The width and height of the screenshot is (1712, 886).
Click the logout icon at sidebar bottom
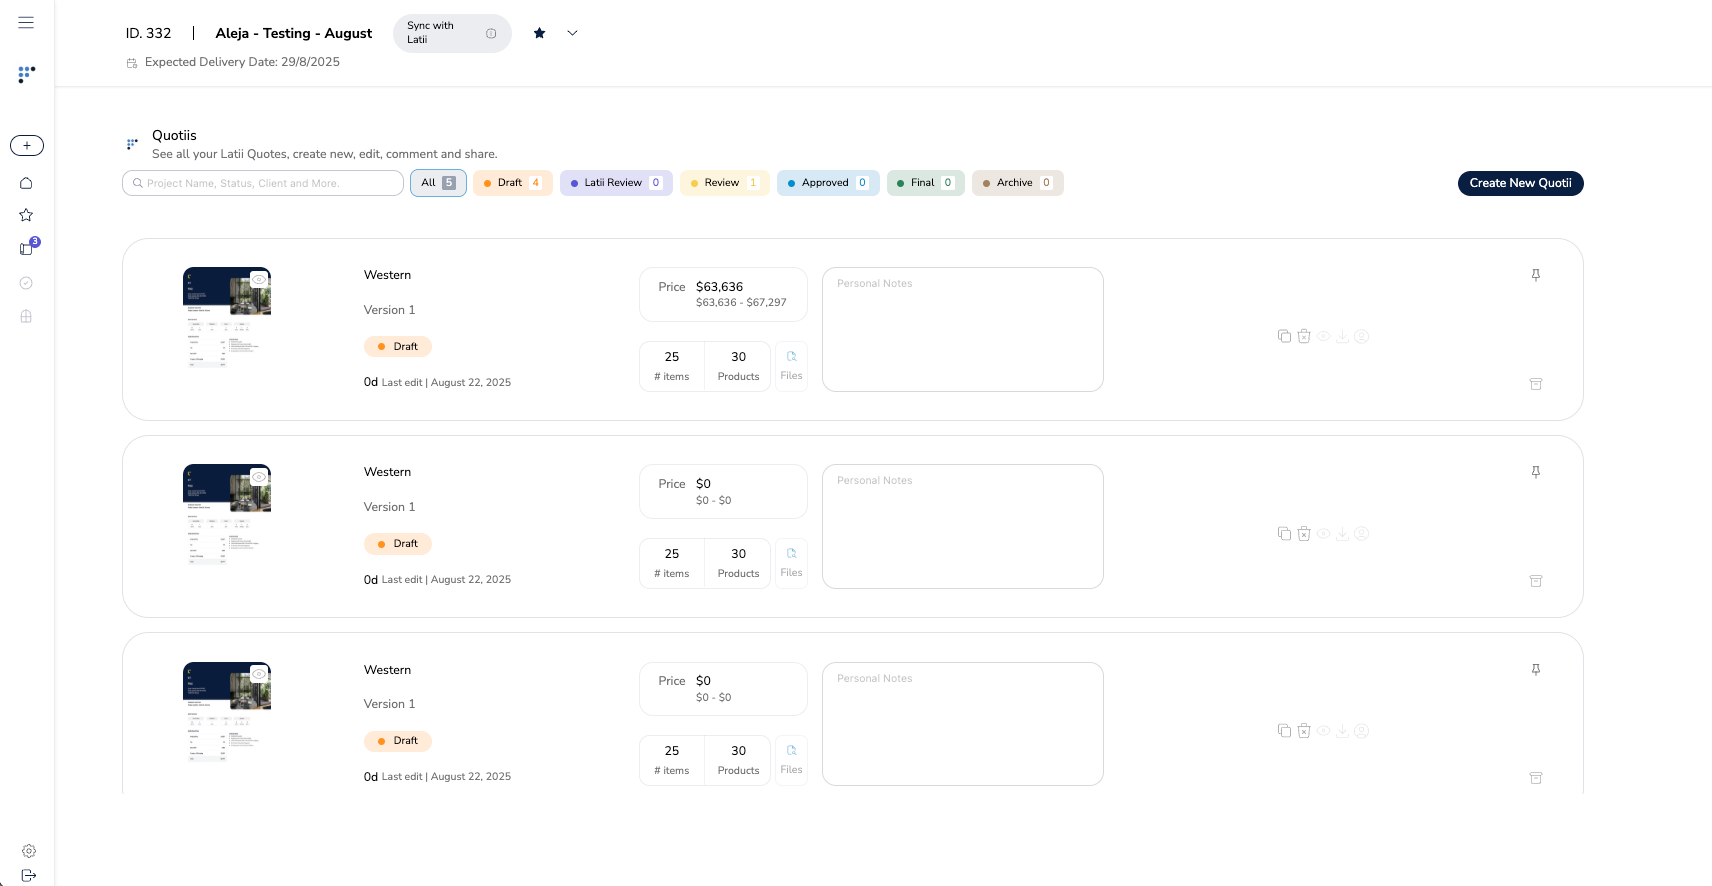point(29,875)
